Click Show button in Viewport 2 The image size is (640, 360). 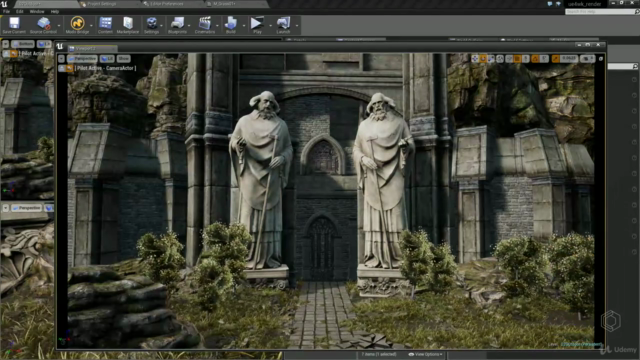click(x=124, y=59)
